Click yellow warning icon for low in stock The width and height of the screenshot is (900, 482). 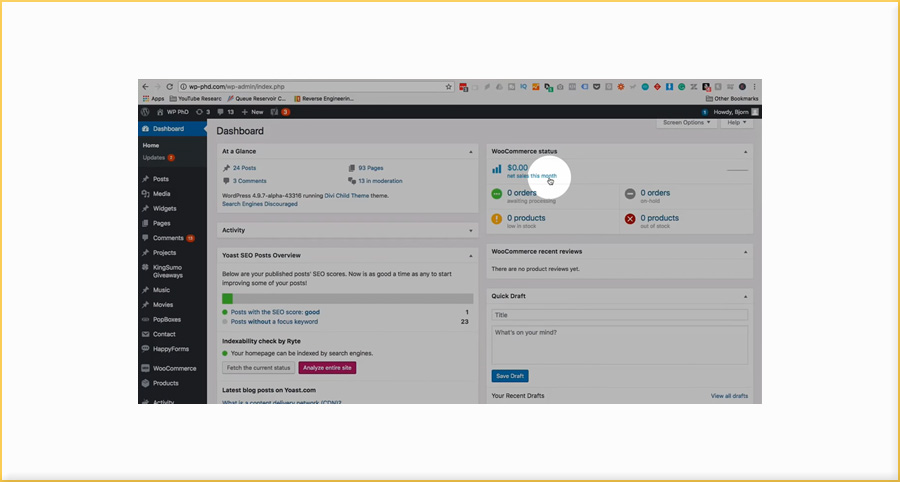click(x=496, y=219)
